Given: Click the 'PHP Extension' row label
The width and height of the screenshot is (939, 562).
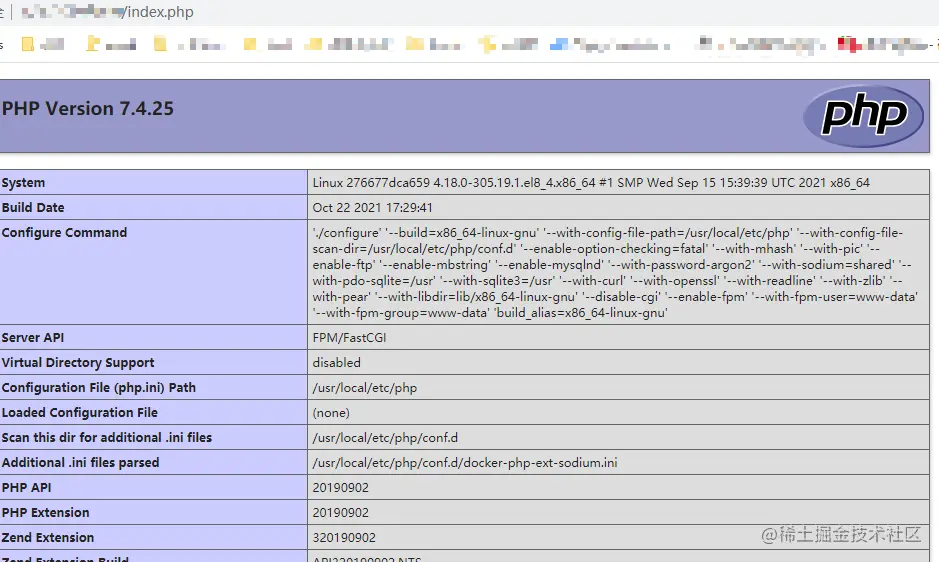Looking at the screenshot, I should tap(46, 512).
